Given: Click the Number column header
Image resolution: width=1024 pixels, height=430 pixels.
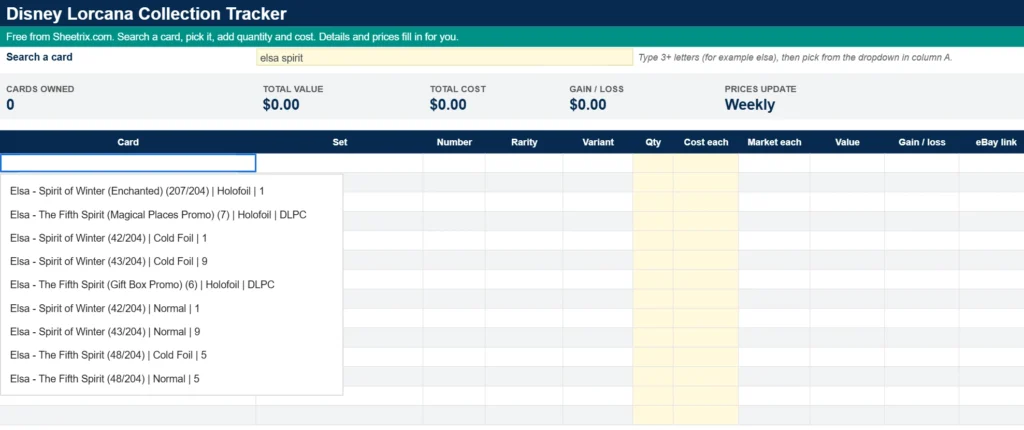Looking at the screenshot, I should [454, 142].
